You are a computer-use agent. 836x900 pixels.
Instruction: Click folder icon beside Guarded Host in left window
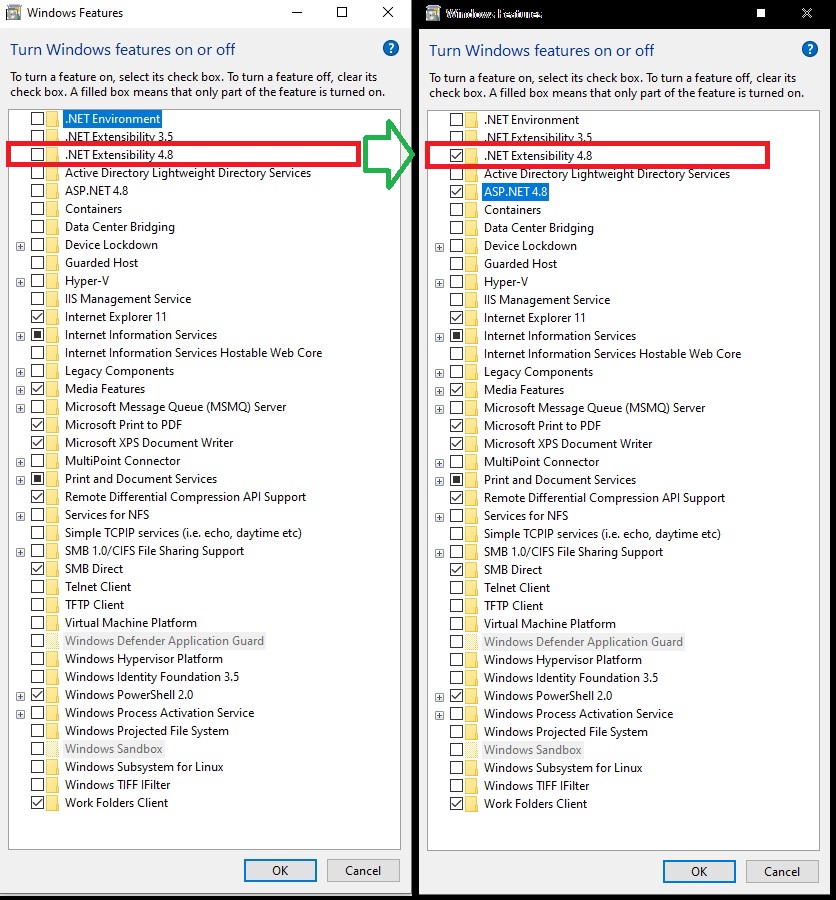pyautogui.click(x=52, y=263)
